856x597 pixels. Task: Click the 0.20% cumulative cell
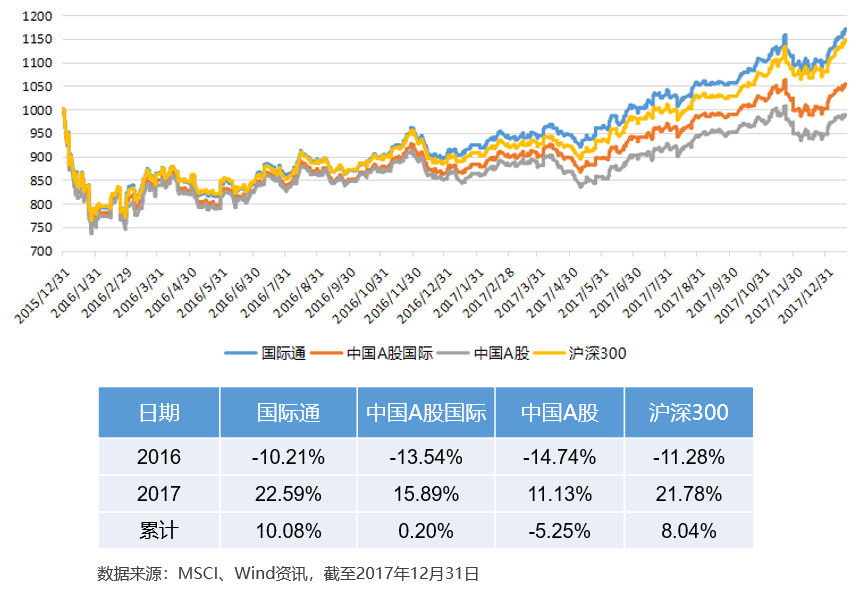pos(426,530)
